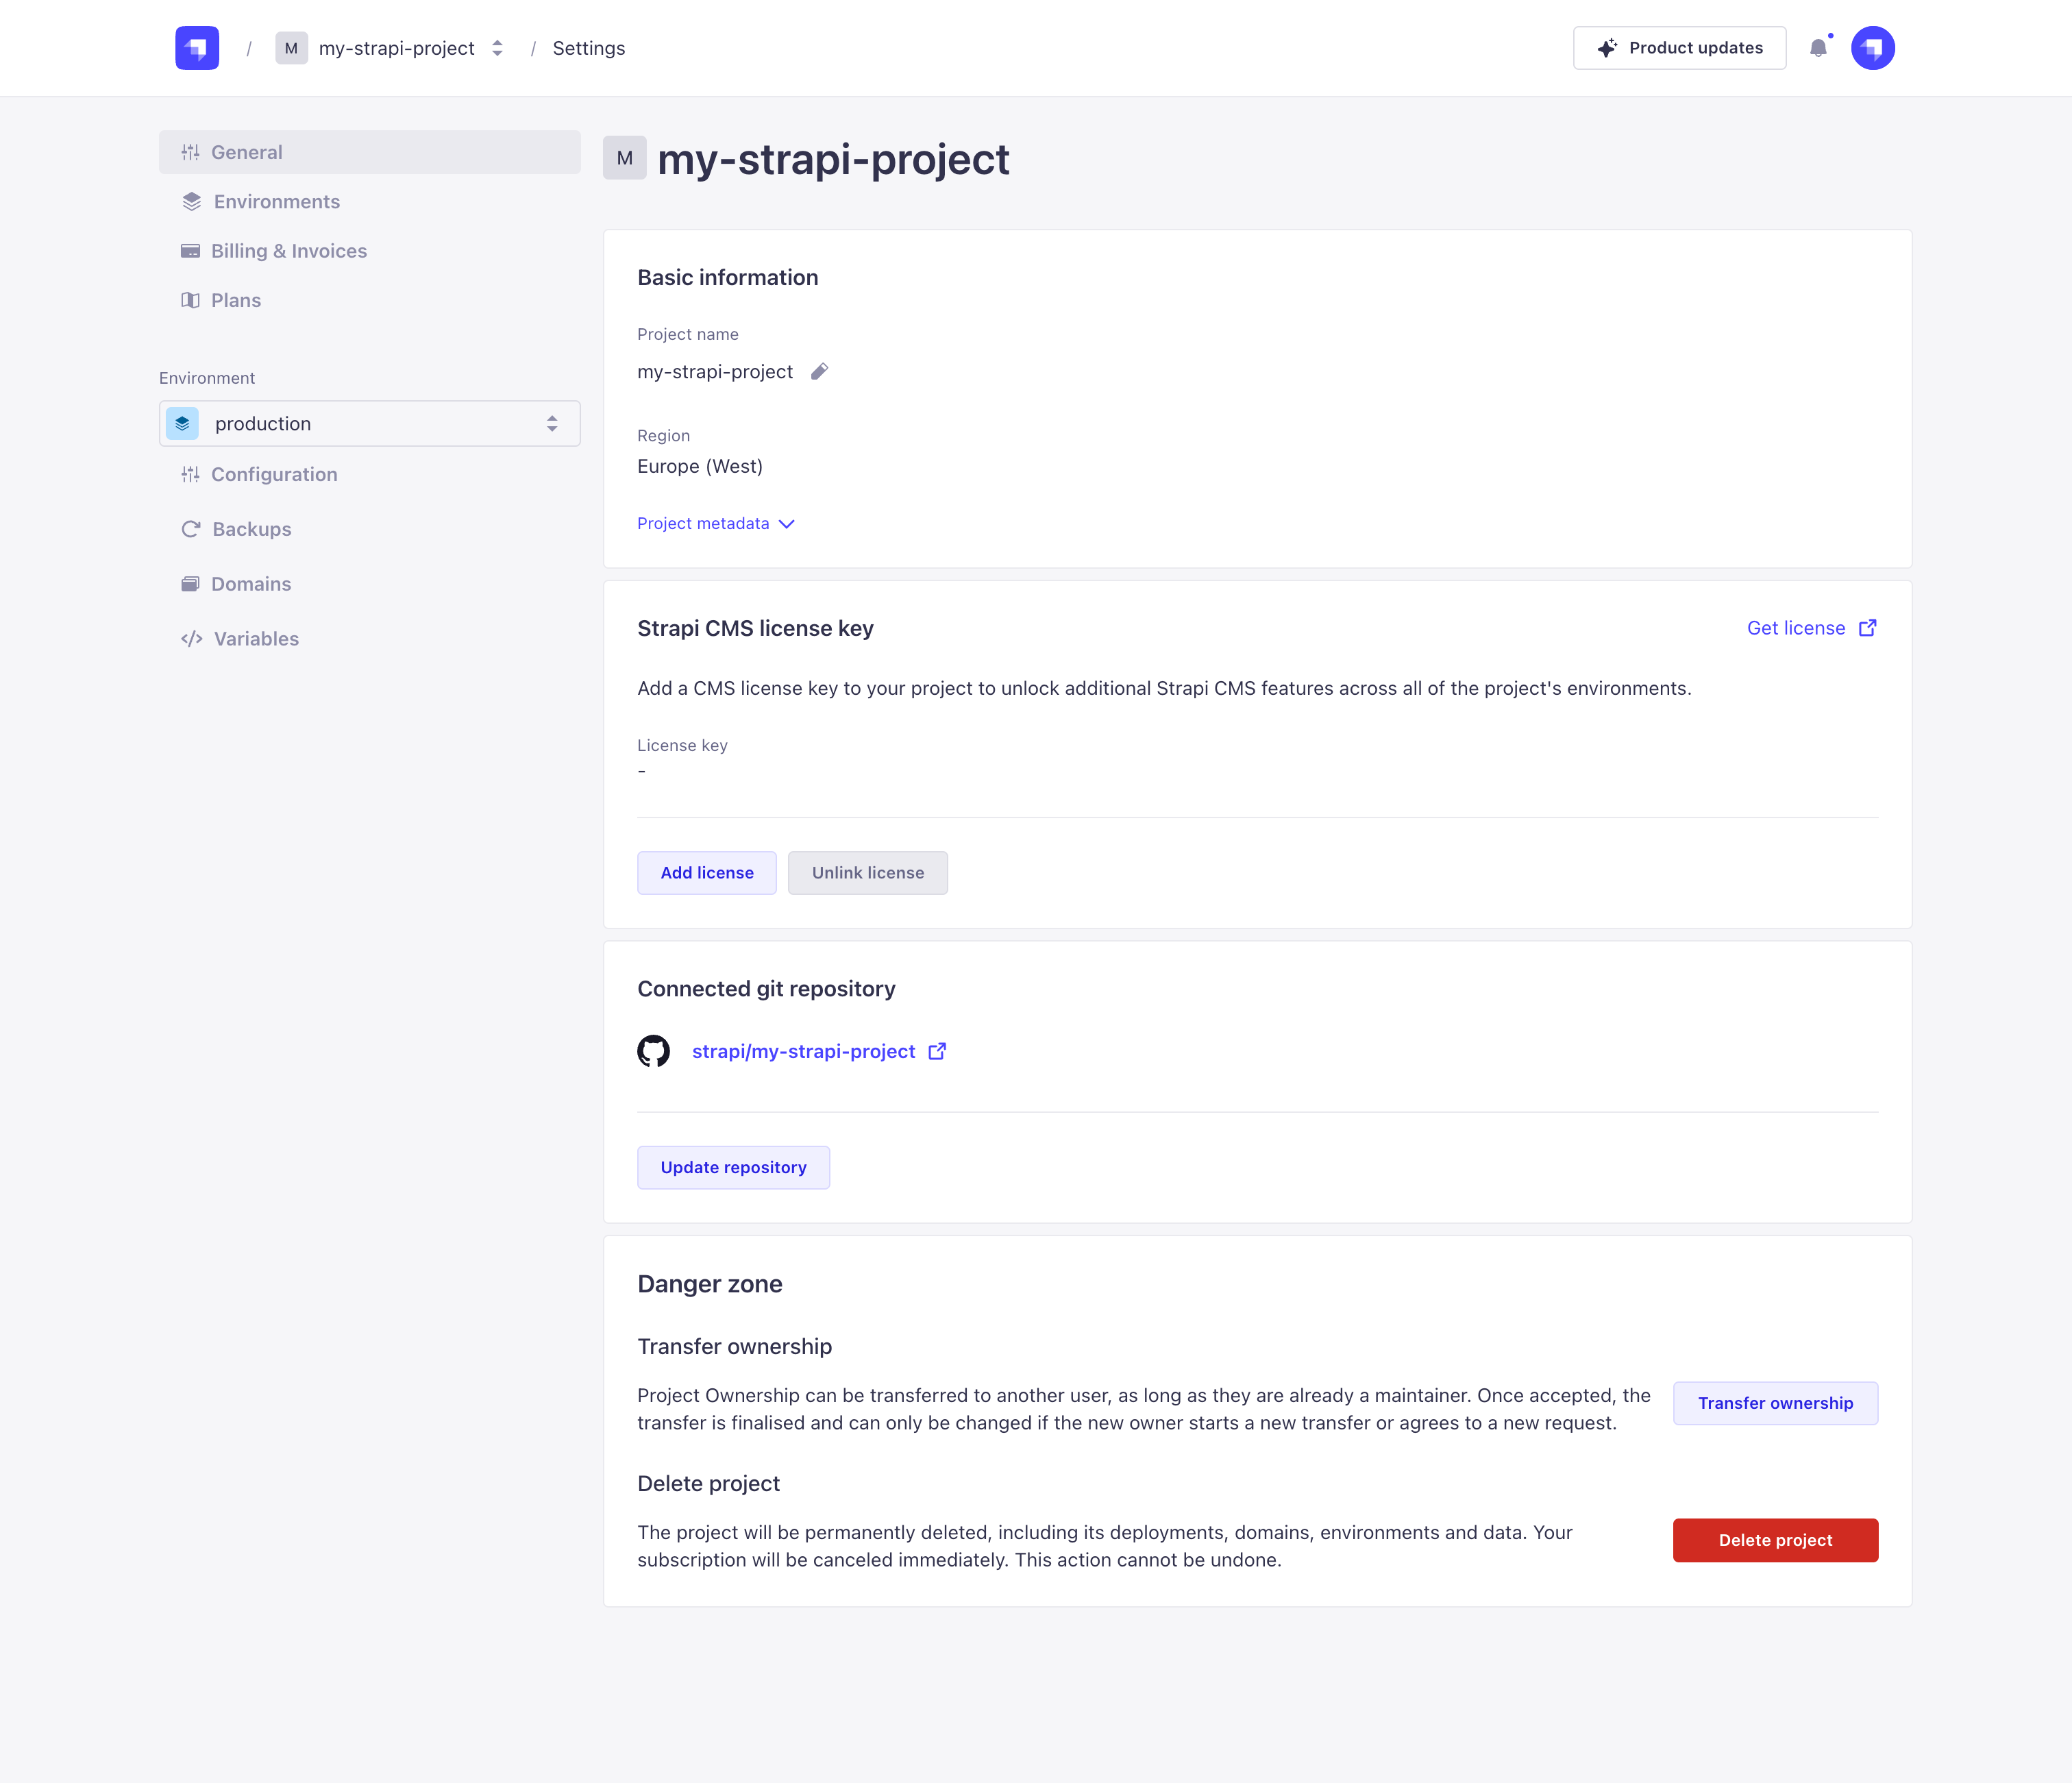Click Unlink license button

coord(868,873)
